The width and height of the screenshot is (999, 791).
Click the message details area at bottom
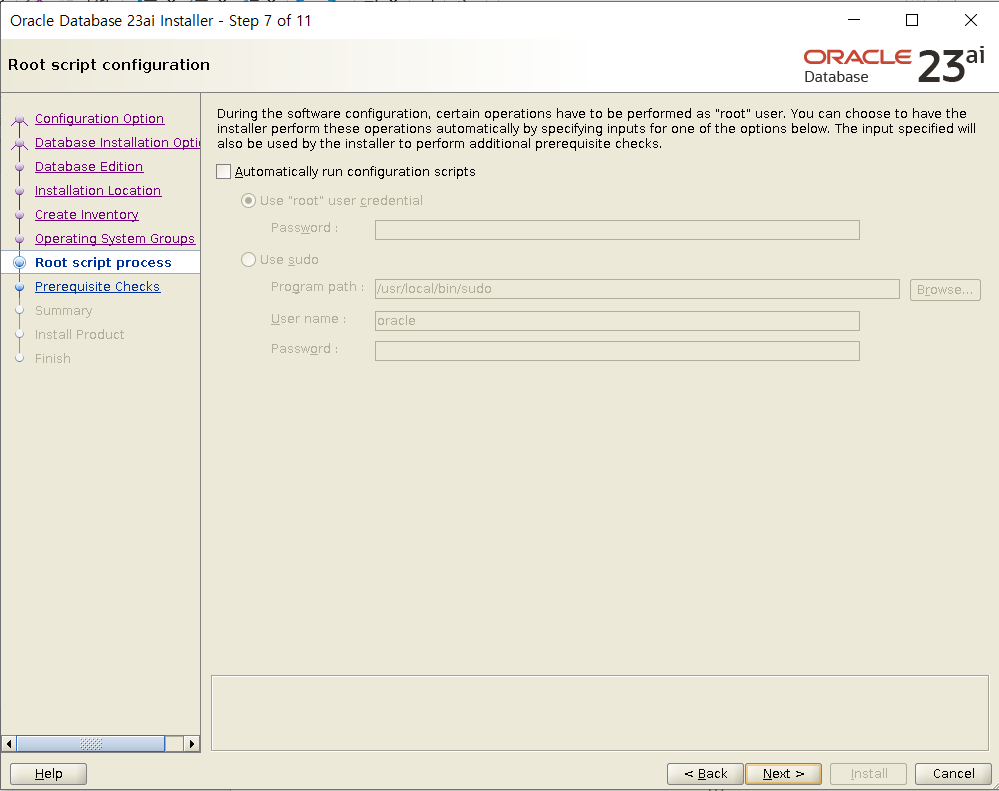coord(600,713)
